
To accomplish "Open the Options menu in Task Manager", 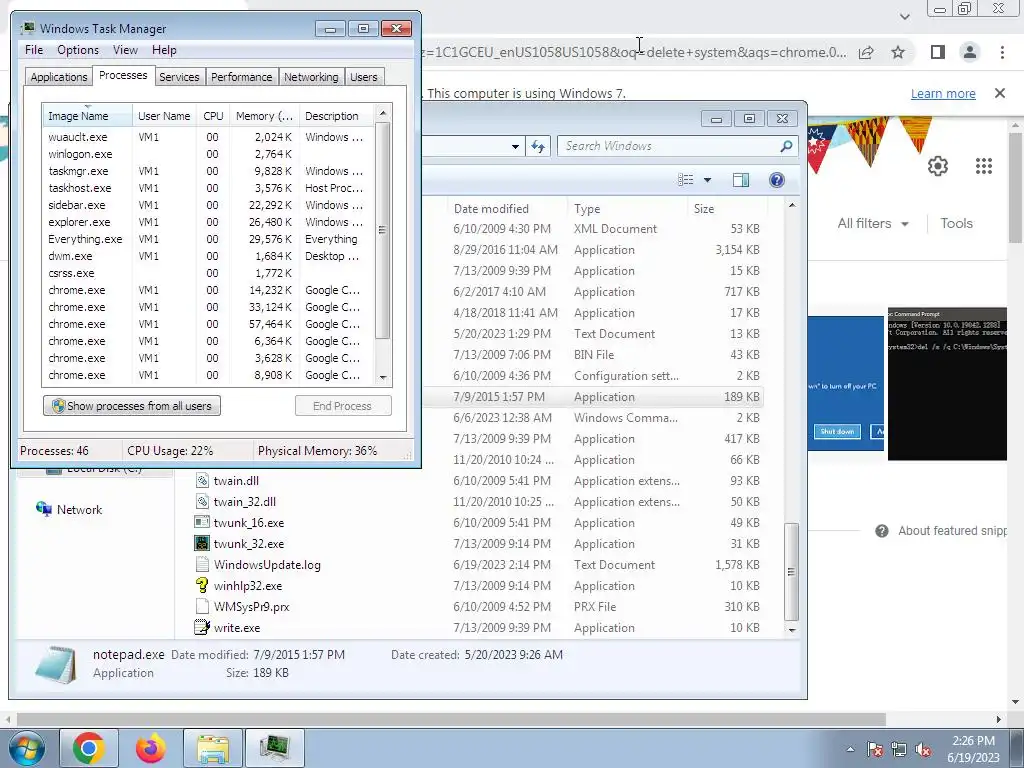I will coord(78,50).
